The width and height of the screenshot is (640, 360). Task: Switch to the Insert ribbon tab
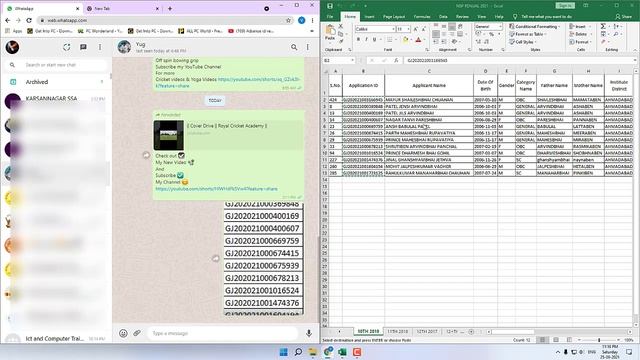(x=369, y=17)
